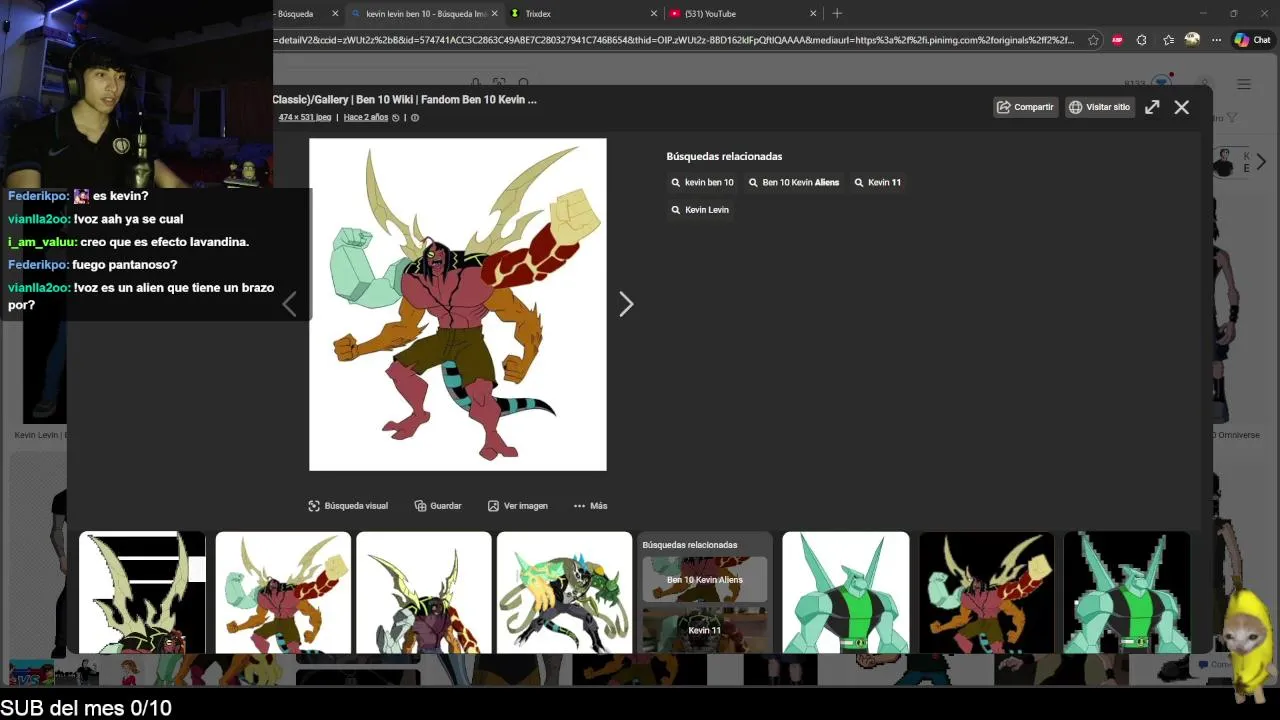This screenshot has width=1280, height=720.
Task: Search related term kevin ben 10
Action: tap(702, 183)
